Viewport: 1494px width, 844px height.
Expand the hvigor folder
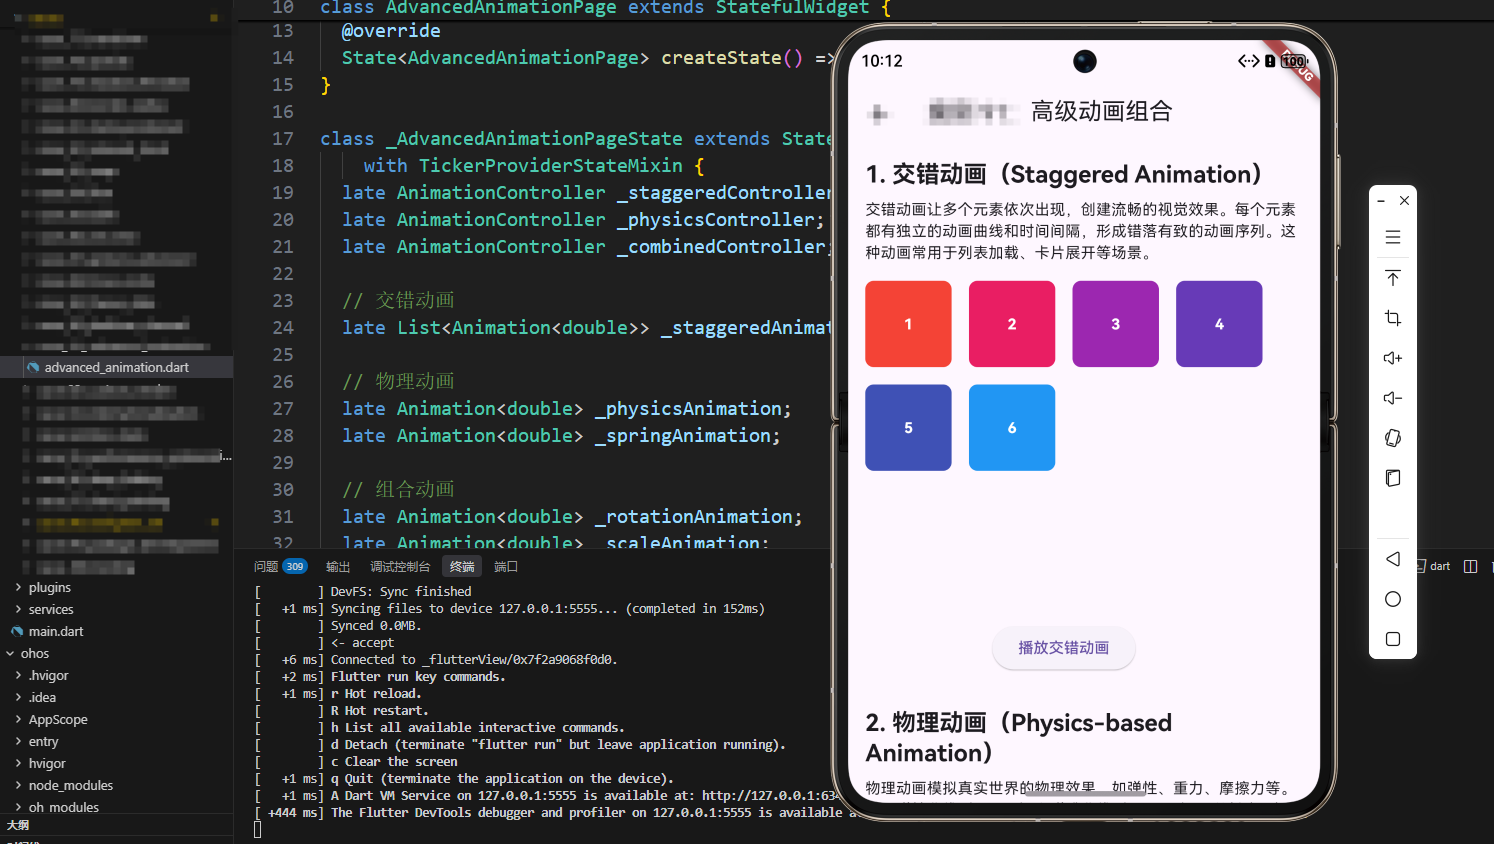pyautogui.click(x=18, y=763)
